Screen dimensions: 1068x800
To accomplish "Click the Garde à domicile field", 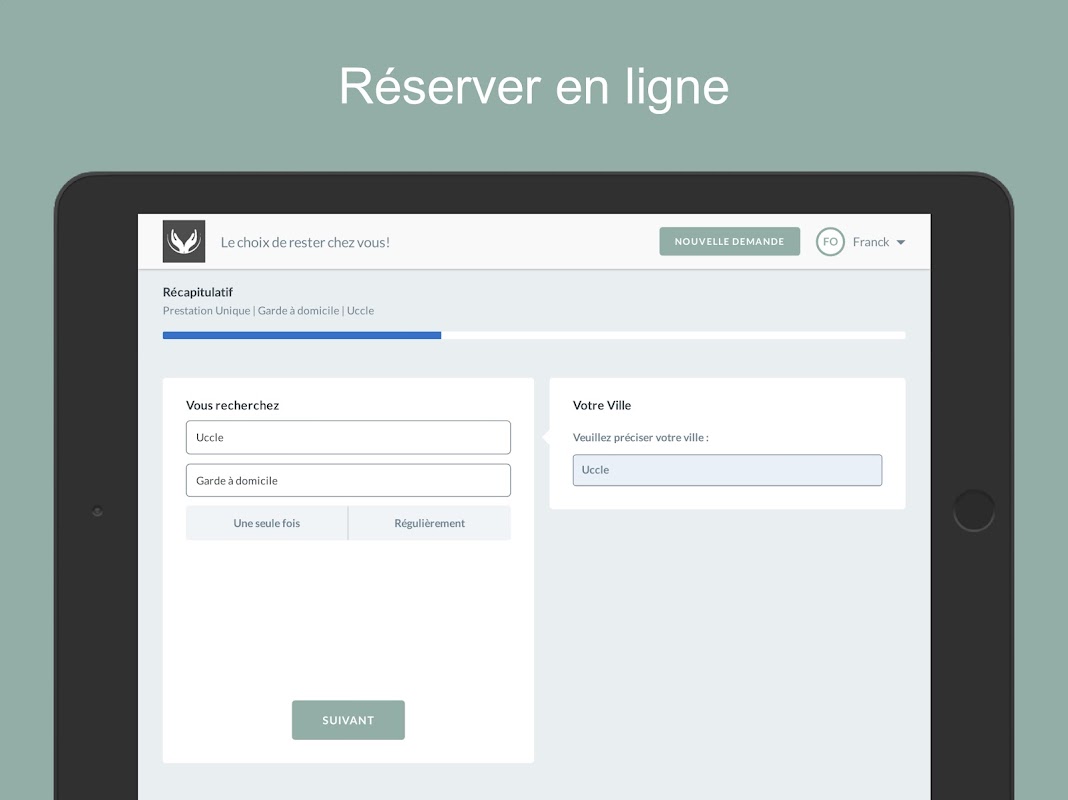I will 348,481.
